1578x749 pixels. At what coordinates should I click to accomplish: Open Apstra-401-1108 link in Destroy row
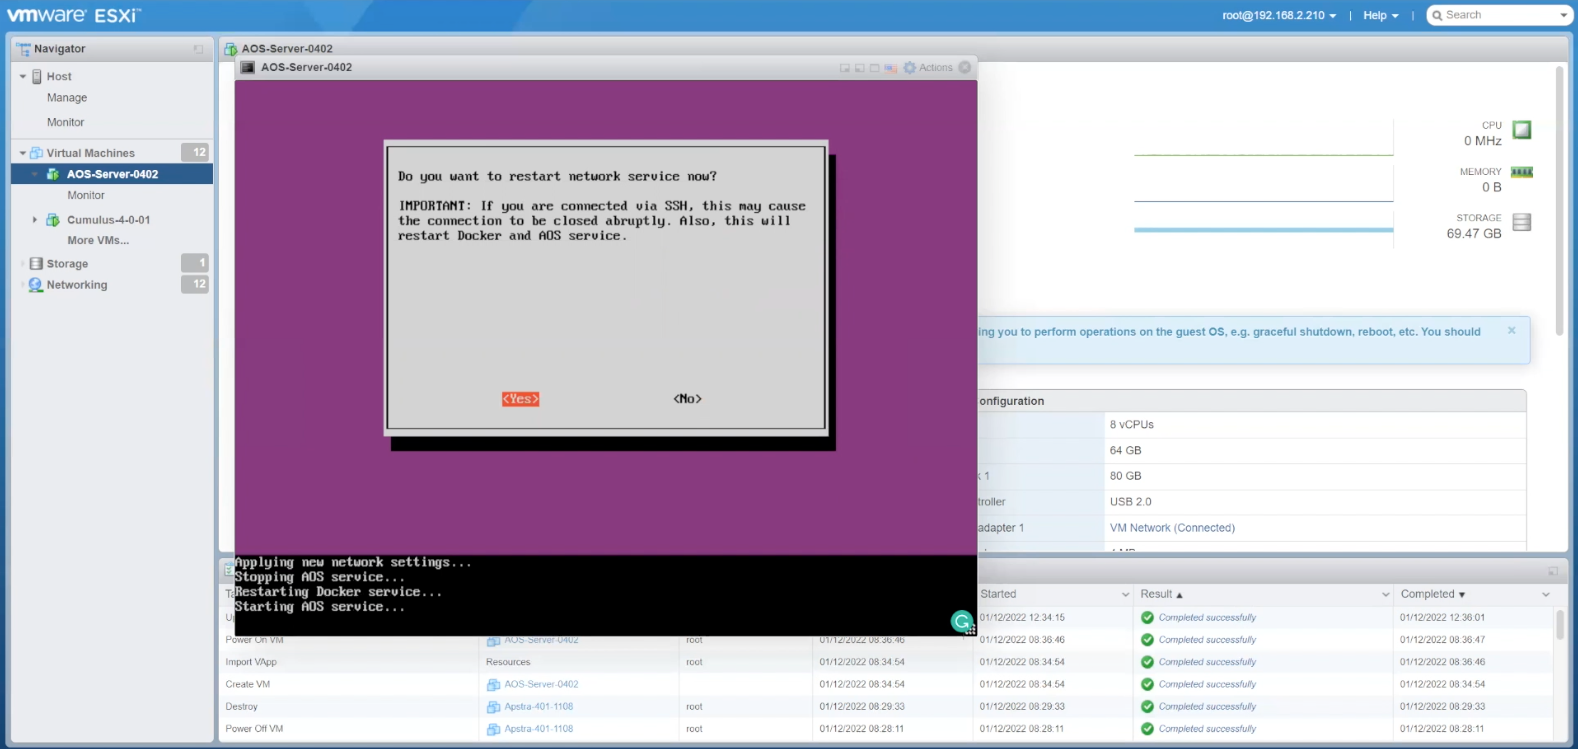(x=538, y=706)
